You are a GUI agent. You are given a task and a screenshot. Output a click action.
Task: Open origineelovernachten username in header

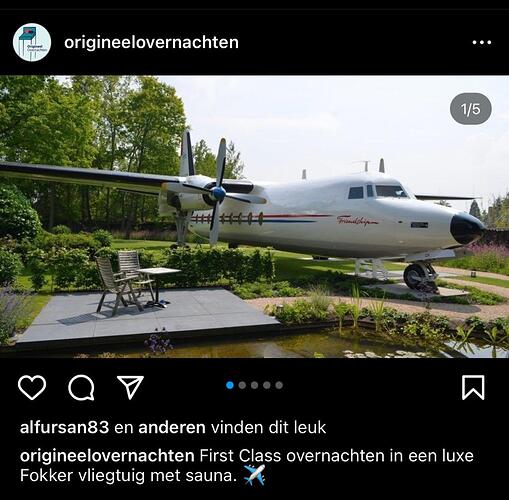click(x=151, y=42)
